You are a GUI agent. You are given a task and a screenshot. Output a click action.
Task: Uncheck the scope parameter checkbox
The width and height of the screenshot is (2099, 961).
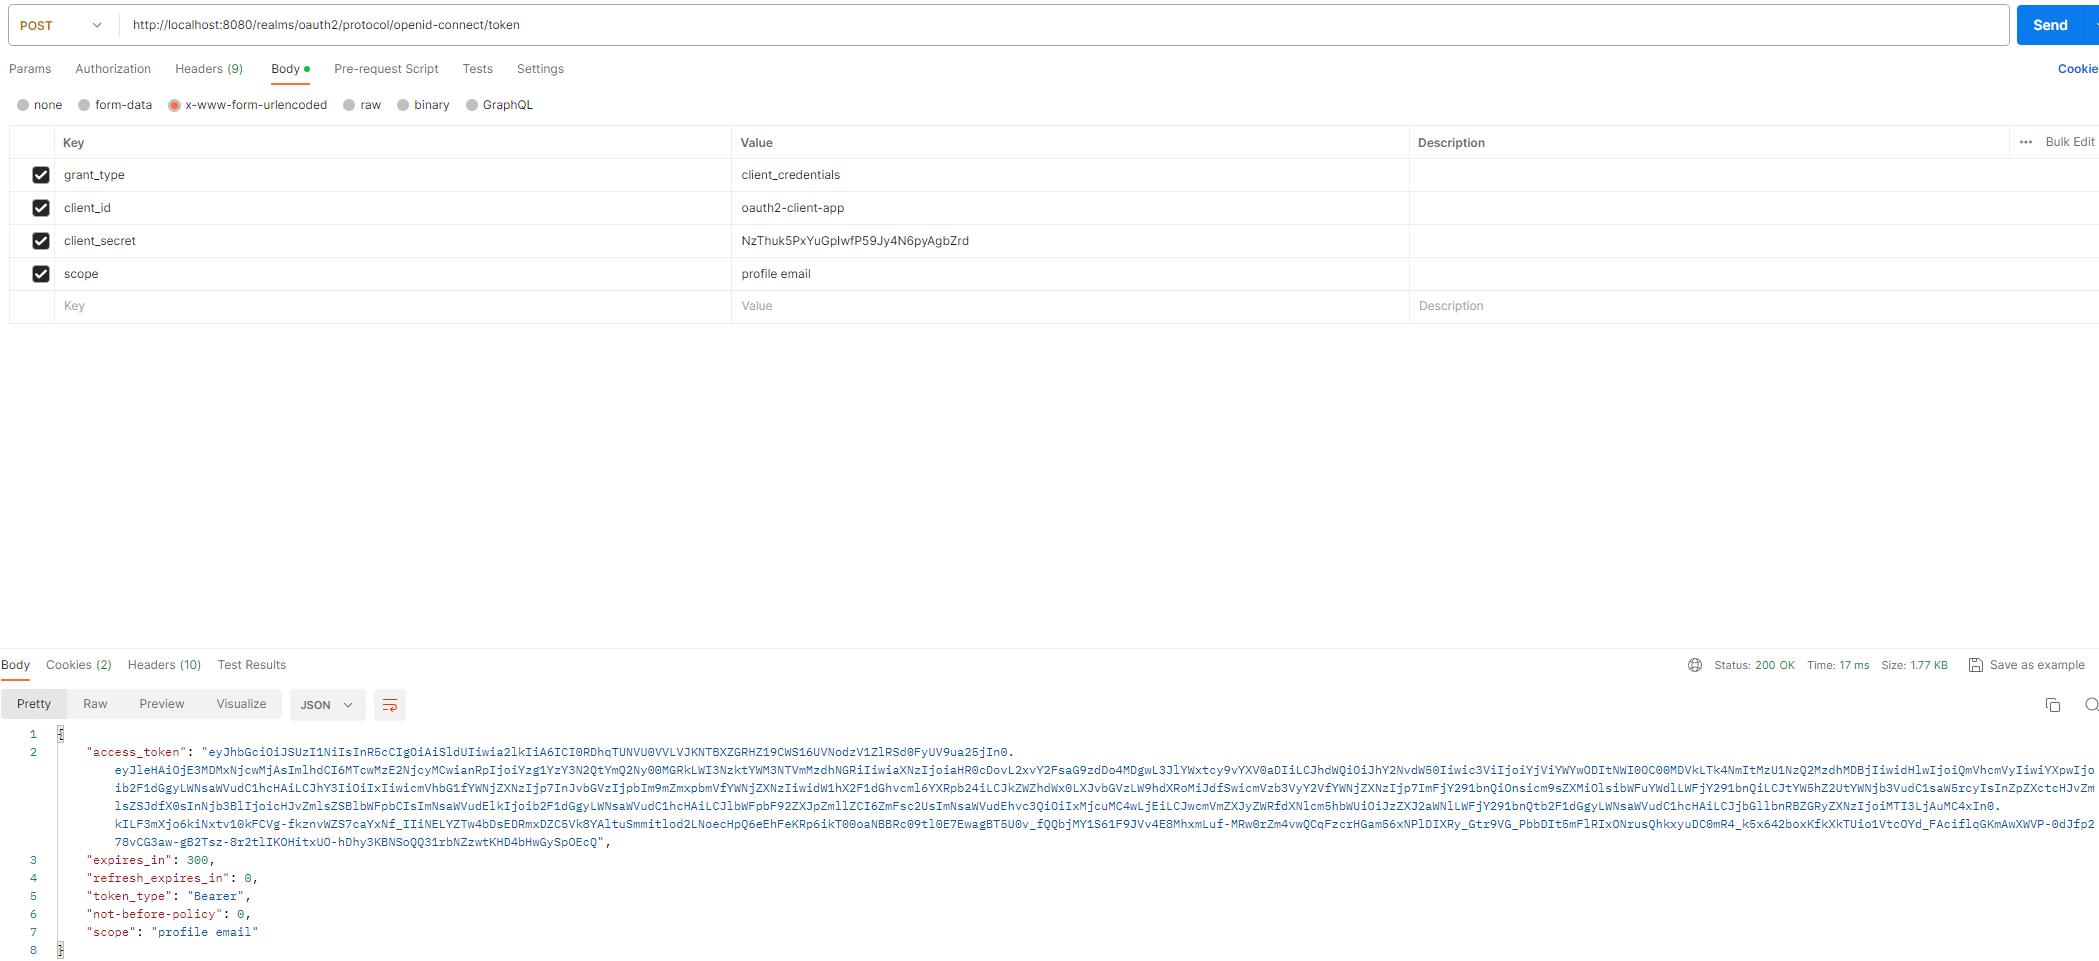click(41, 274)
